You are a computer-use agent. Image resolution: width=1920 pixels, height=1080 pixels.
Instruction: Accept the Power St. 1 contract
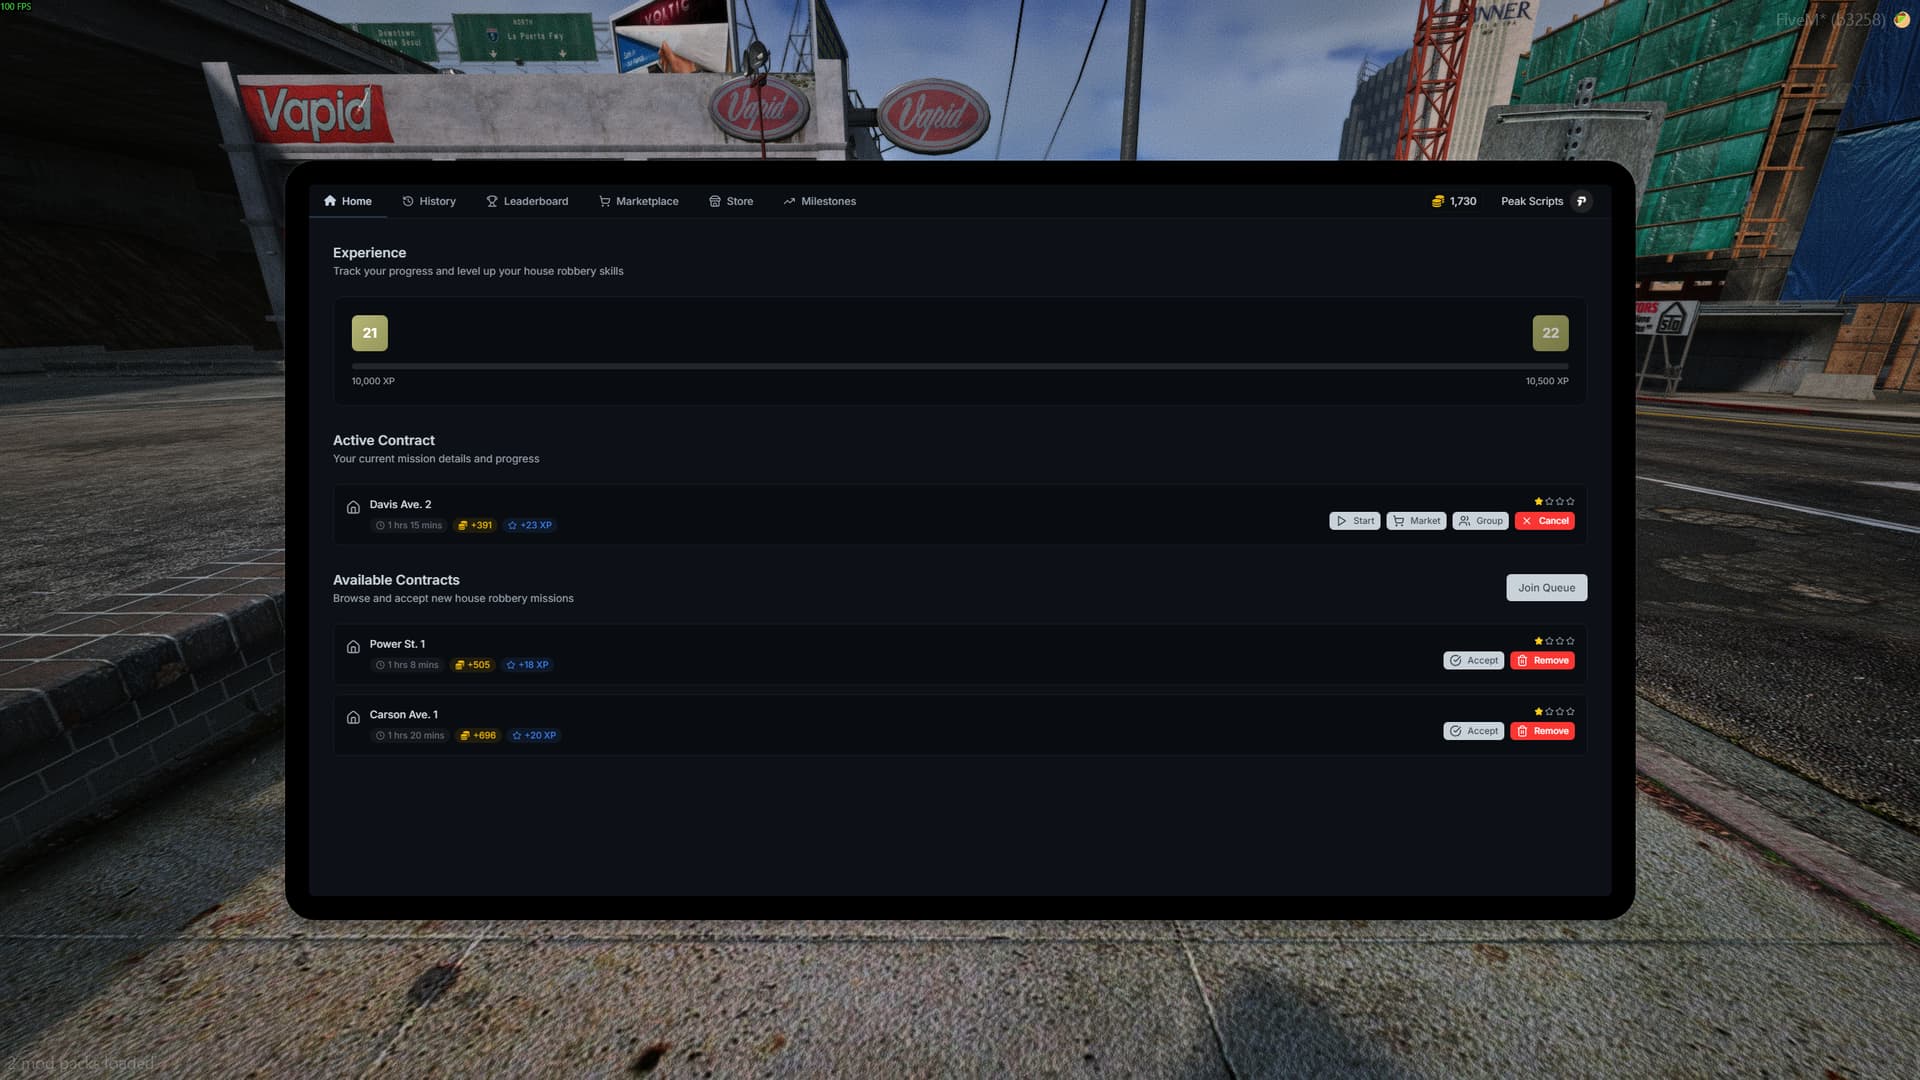pos(1473,661)
